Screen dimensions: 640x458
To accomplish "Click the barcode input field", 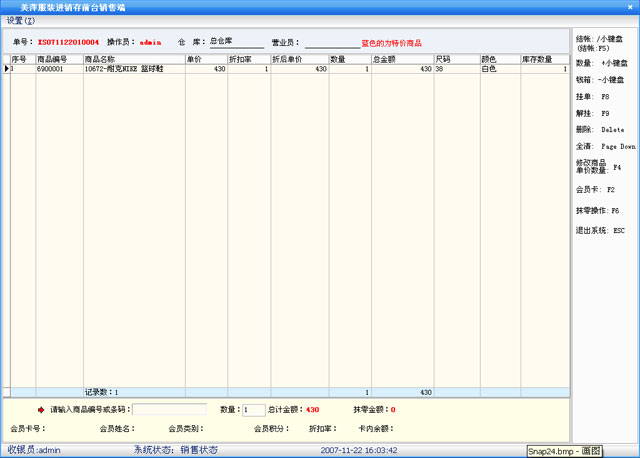I will click(x=170, y=410).
